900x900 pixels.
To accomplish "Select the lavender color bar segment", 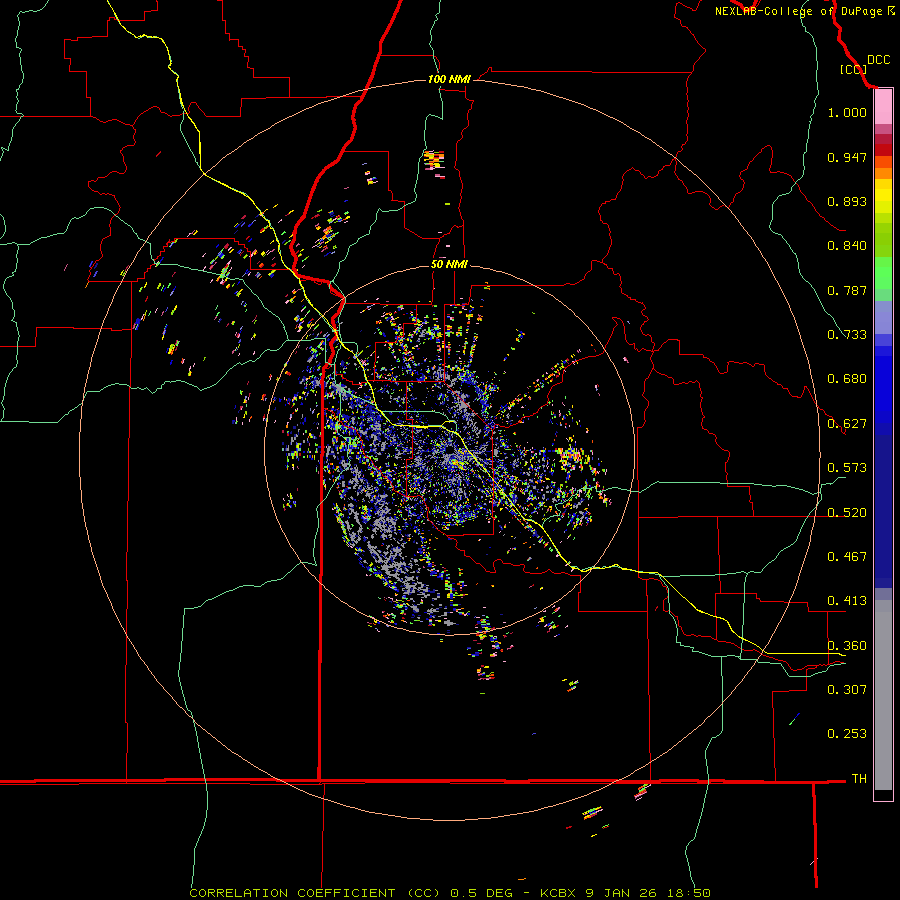I will pyautogui.click(x=883, y=318).
